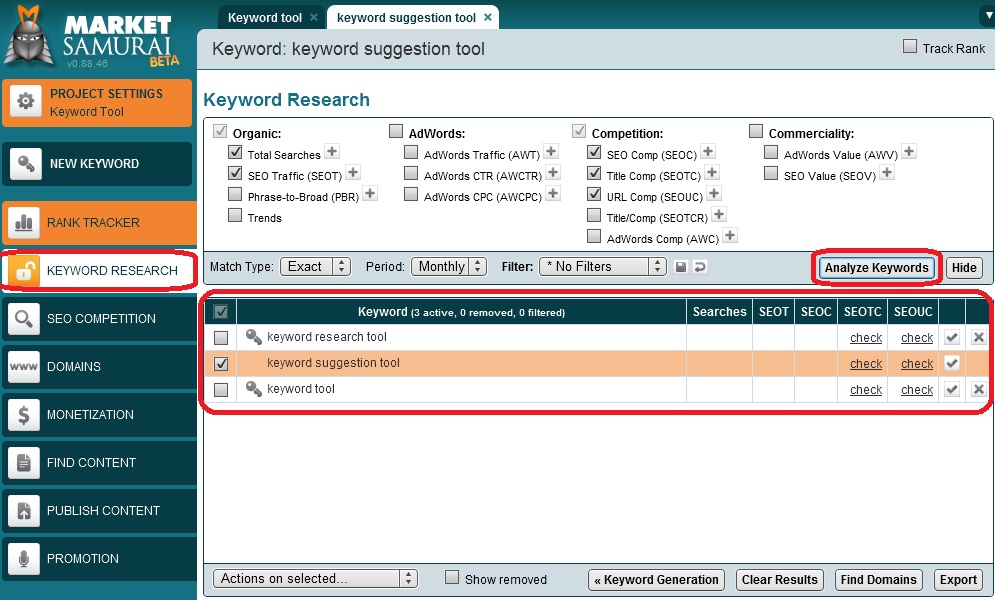
Task: Expand the tab list arrow at top right
Action: click(x=987, y=17)
